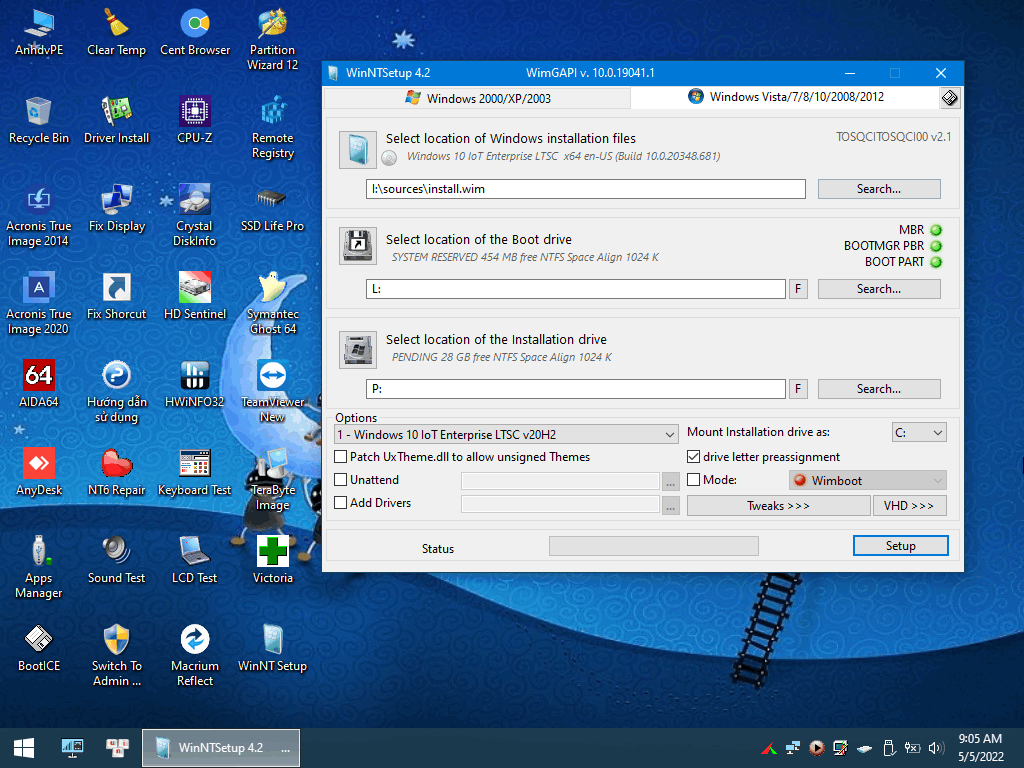Select the SSD Life Pro desktop icon
Image resolution: width=1024 pixels, height=768 pixels.
tap(272, 209)
